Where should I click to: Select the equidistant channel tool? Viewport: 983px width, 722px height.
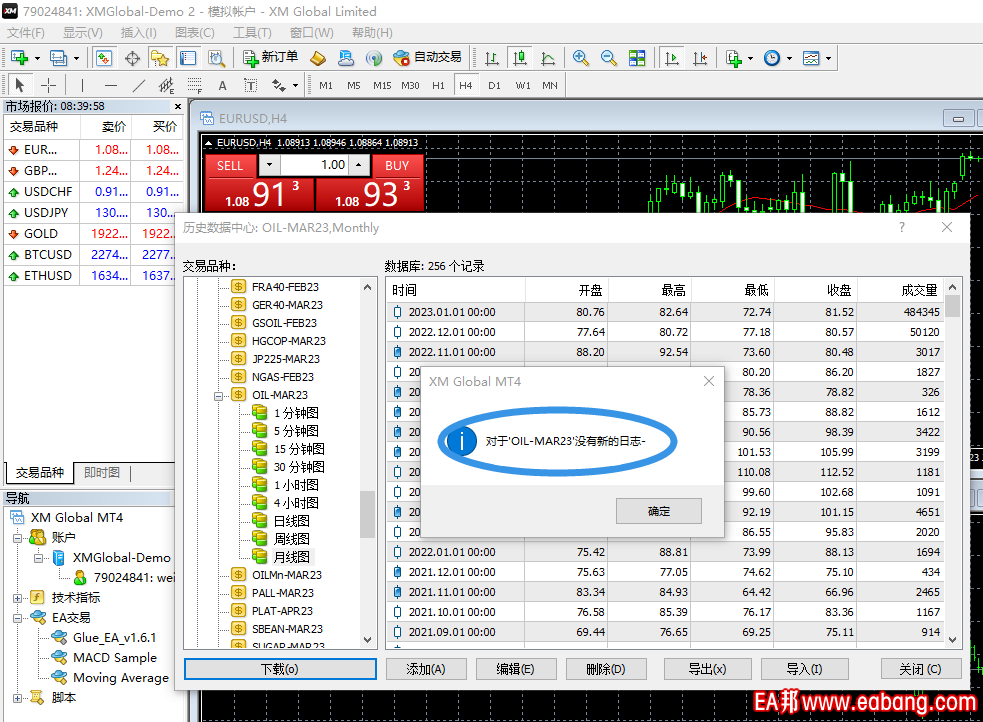tap(166, 85)
